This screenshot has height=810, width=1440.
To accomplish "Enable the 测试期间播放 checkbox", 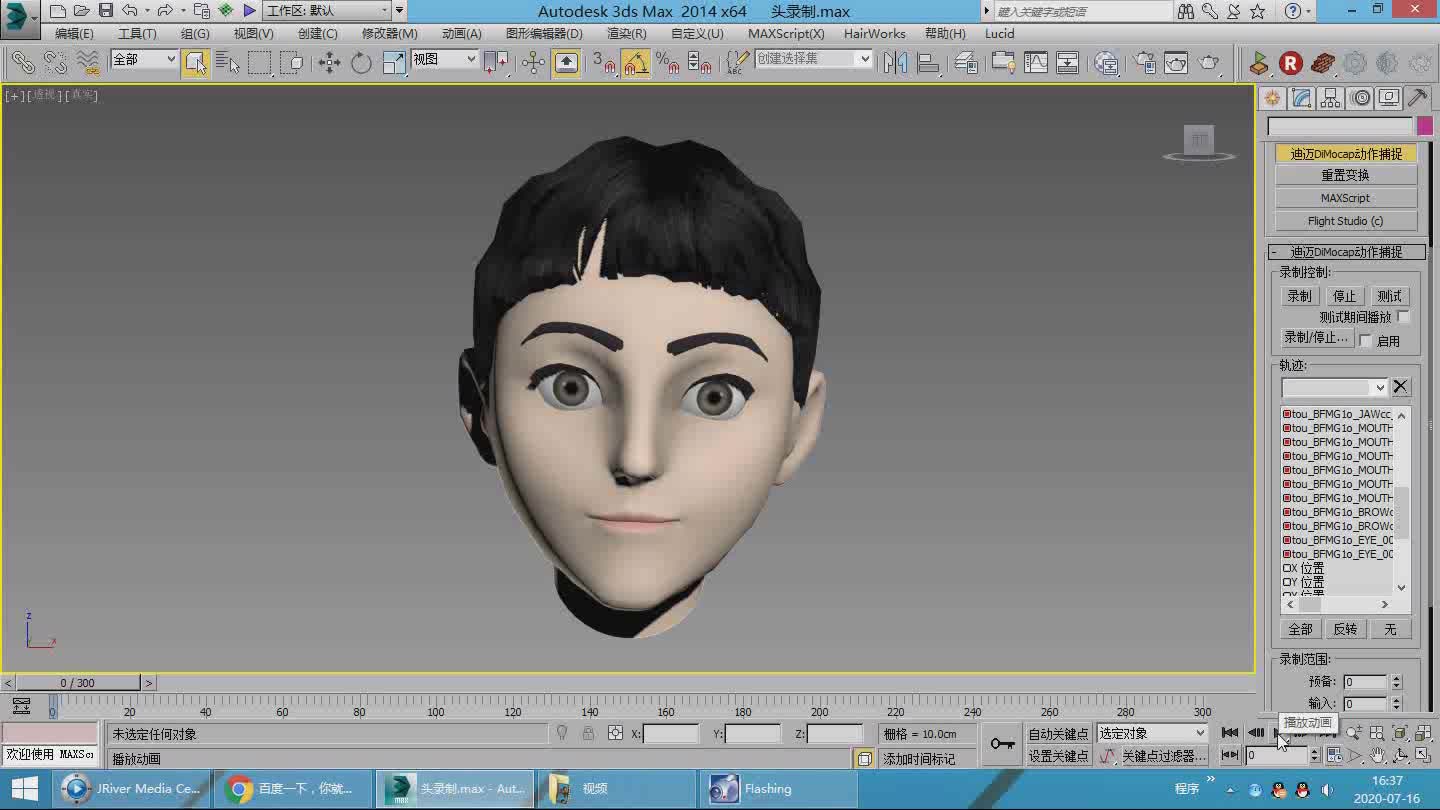I will click(1403, 317).
